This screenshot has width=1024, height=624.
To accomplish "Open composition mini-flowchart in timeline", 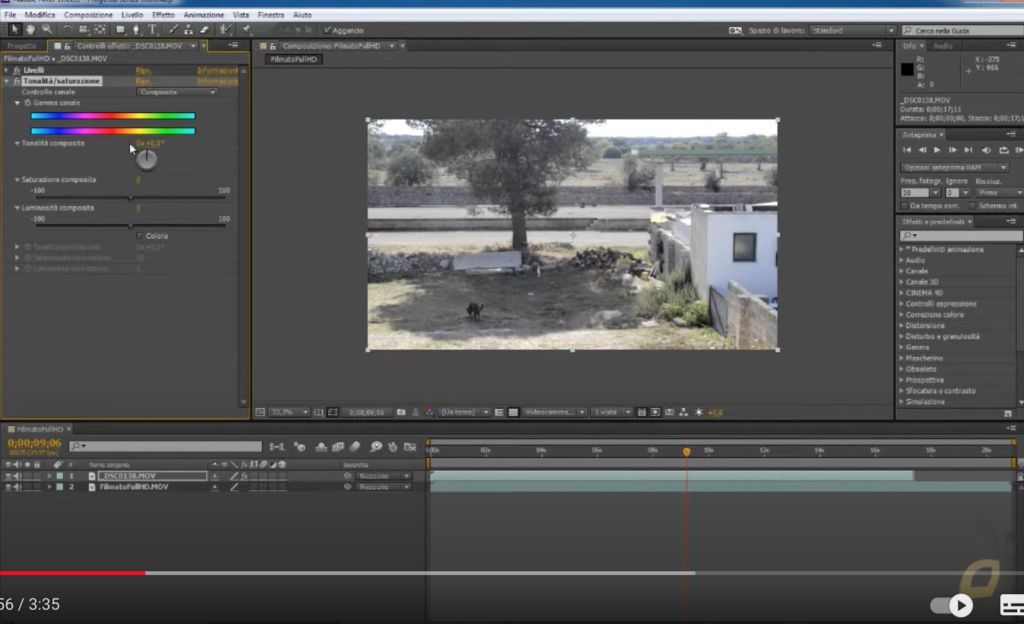I will pos(277,446).
